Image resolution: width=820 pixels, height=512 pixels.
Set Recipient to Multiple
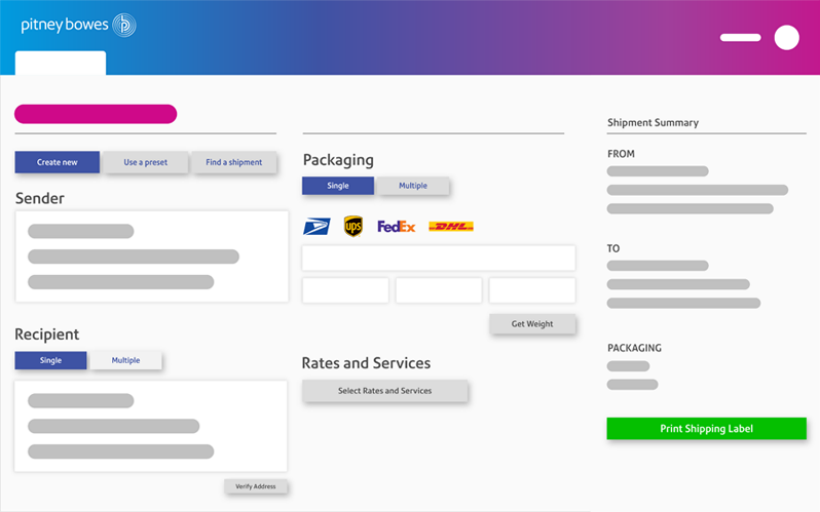point(126,360)
